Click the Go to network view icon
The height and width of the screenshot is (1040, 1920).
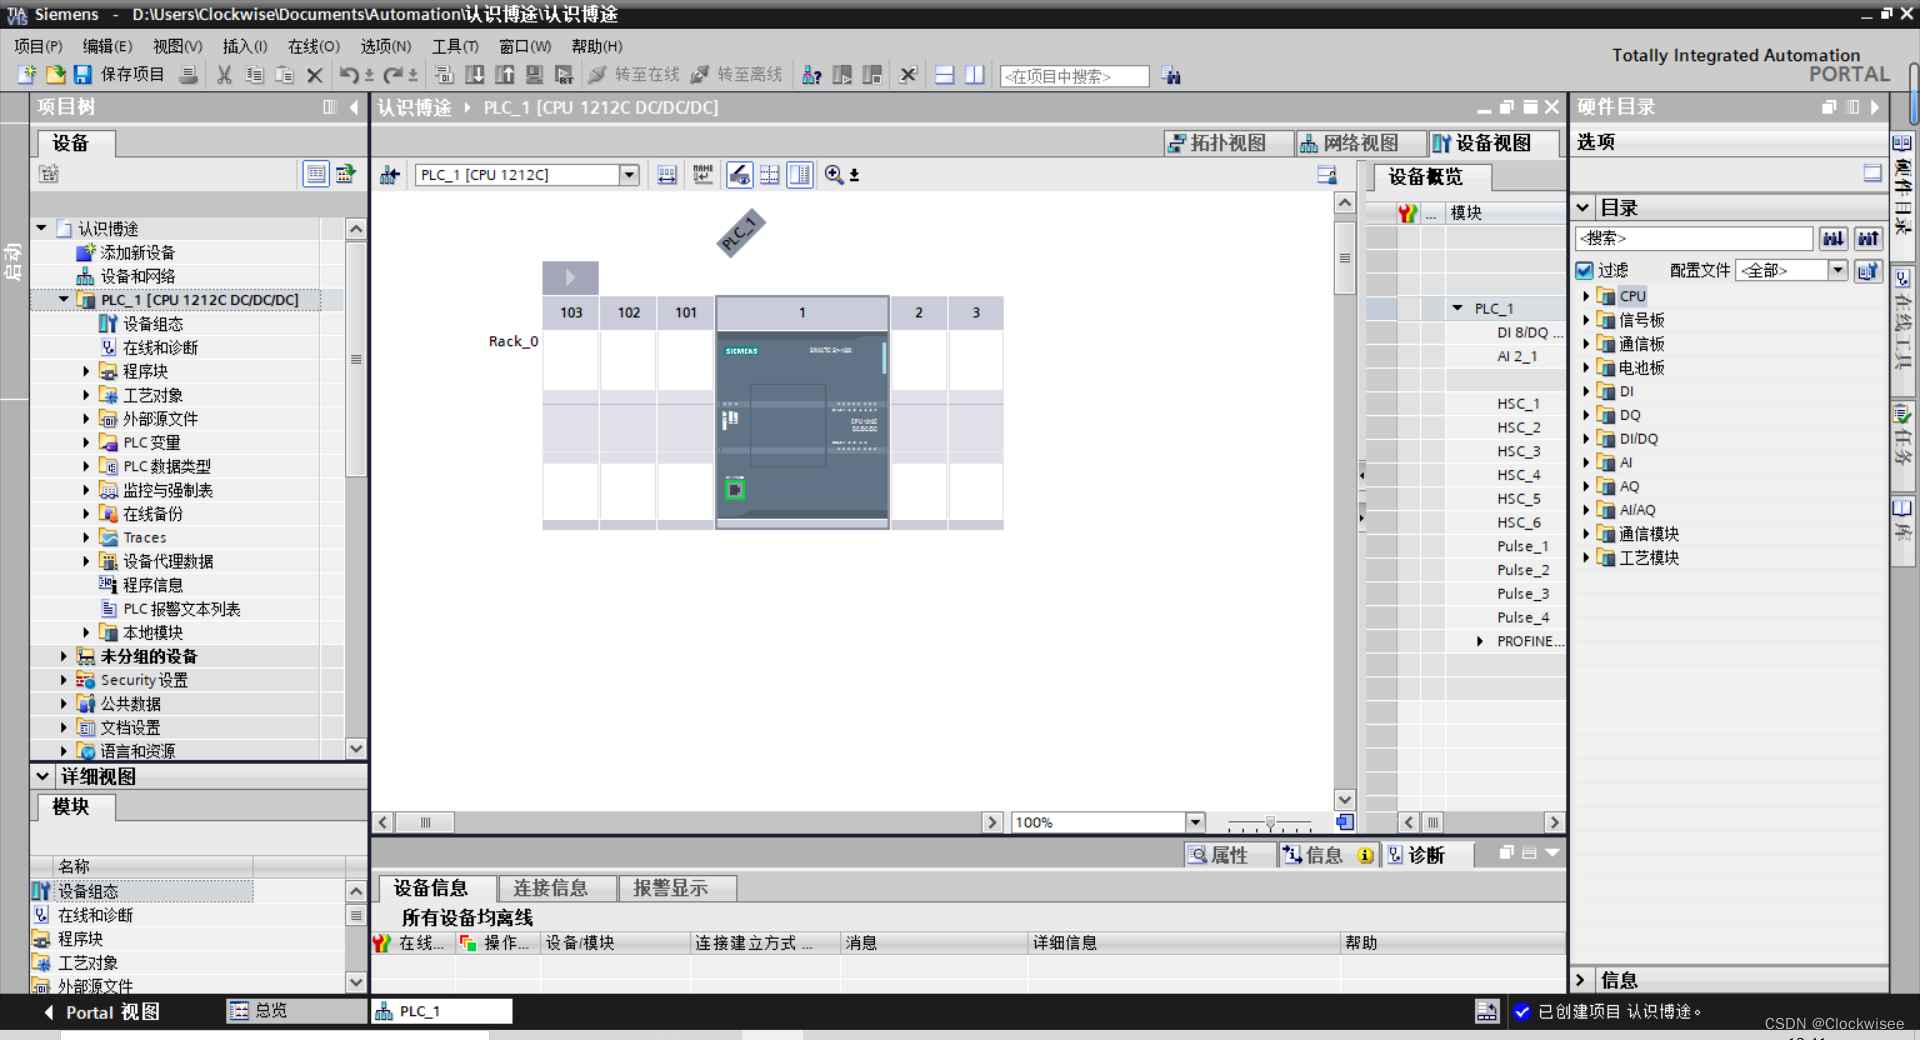pyautogui.click(x=390, y=175)
